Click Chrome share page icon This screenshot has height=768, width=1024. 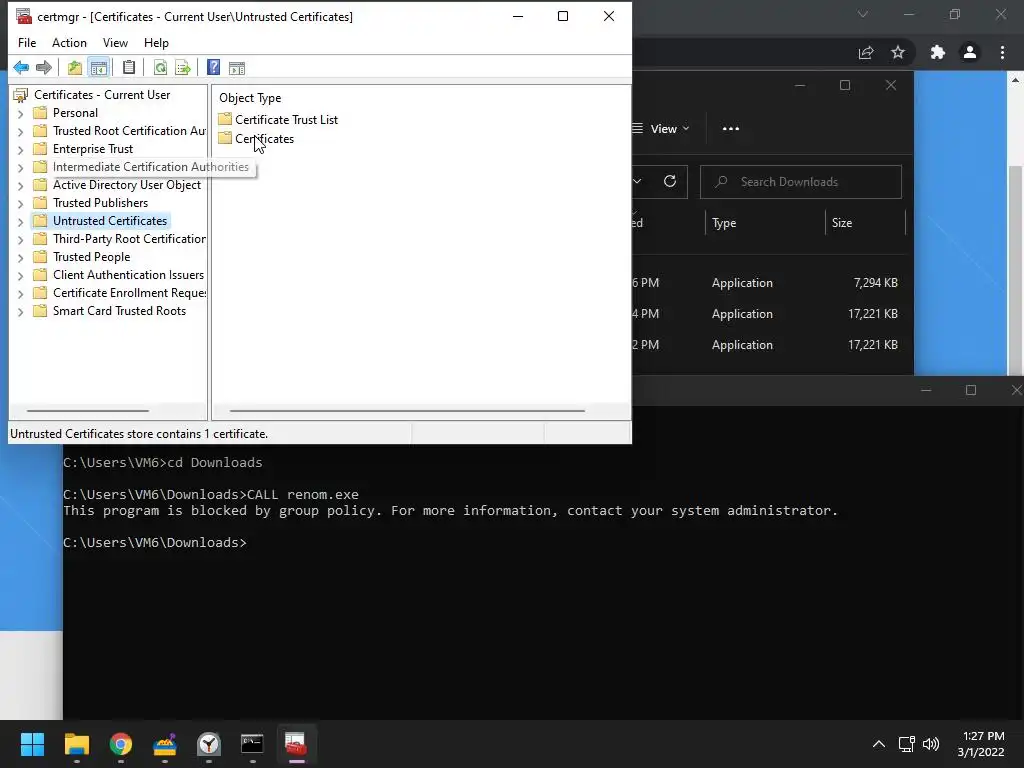coord(866,52)
